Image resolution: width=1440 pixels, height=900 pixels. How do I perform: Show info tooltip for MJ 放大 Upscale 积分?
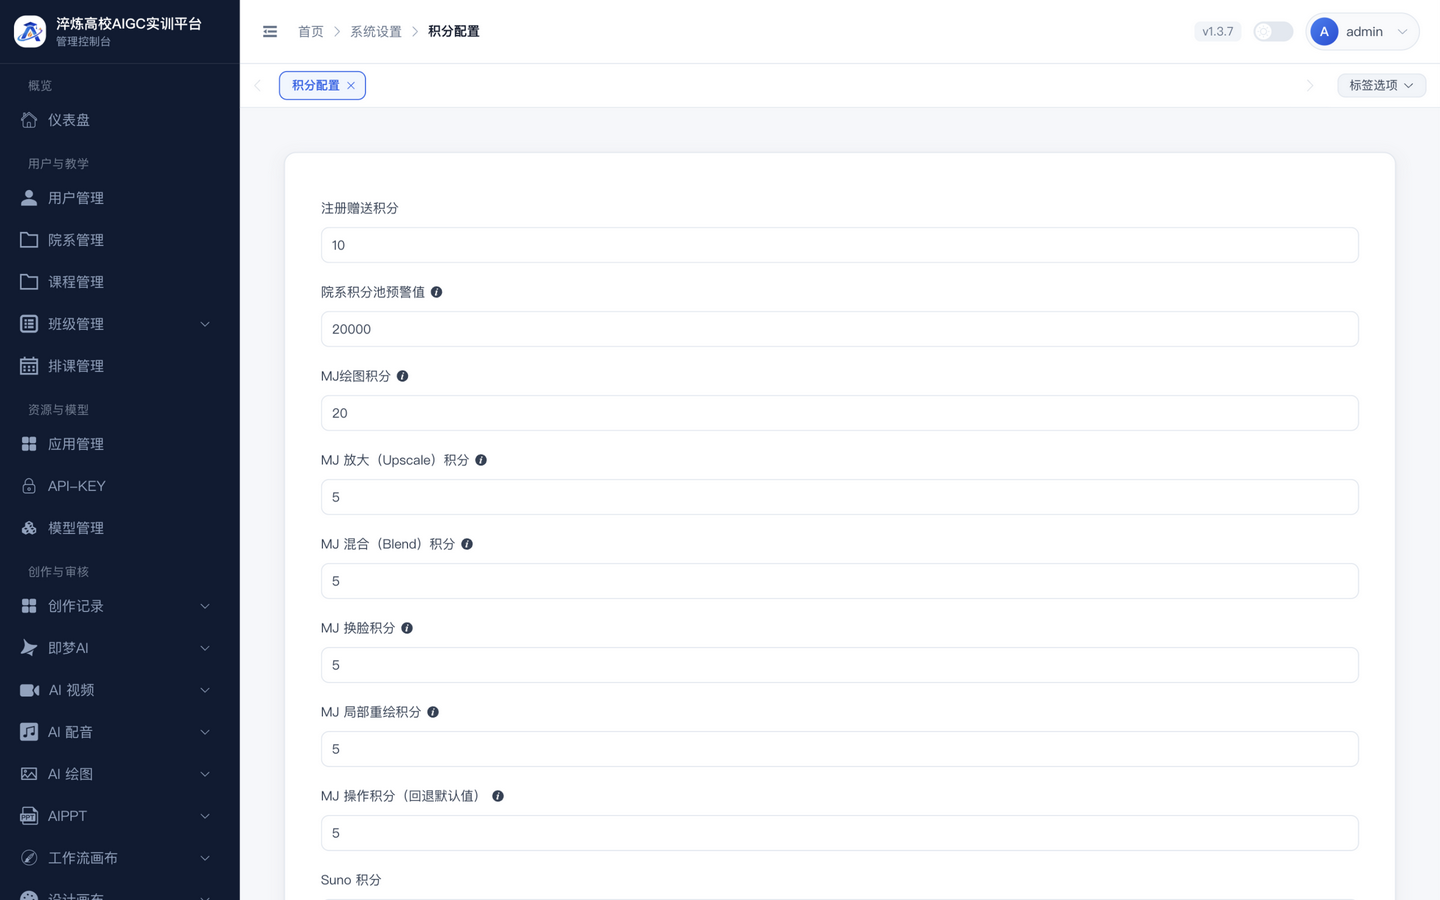click(x=481, y=460)
